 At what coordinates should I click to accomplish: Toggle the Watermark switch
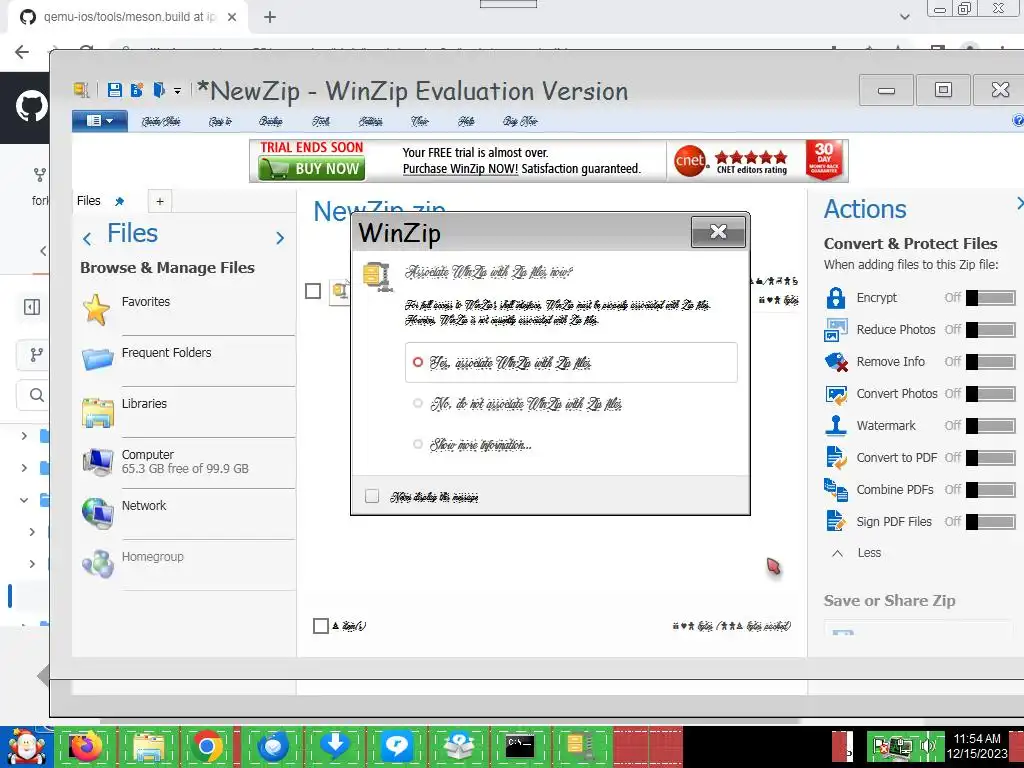tap(991, 426)
